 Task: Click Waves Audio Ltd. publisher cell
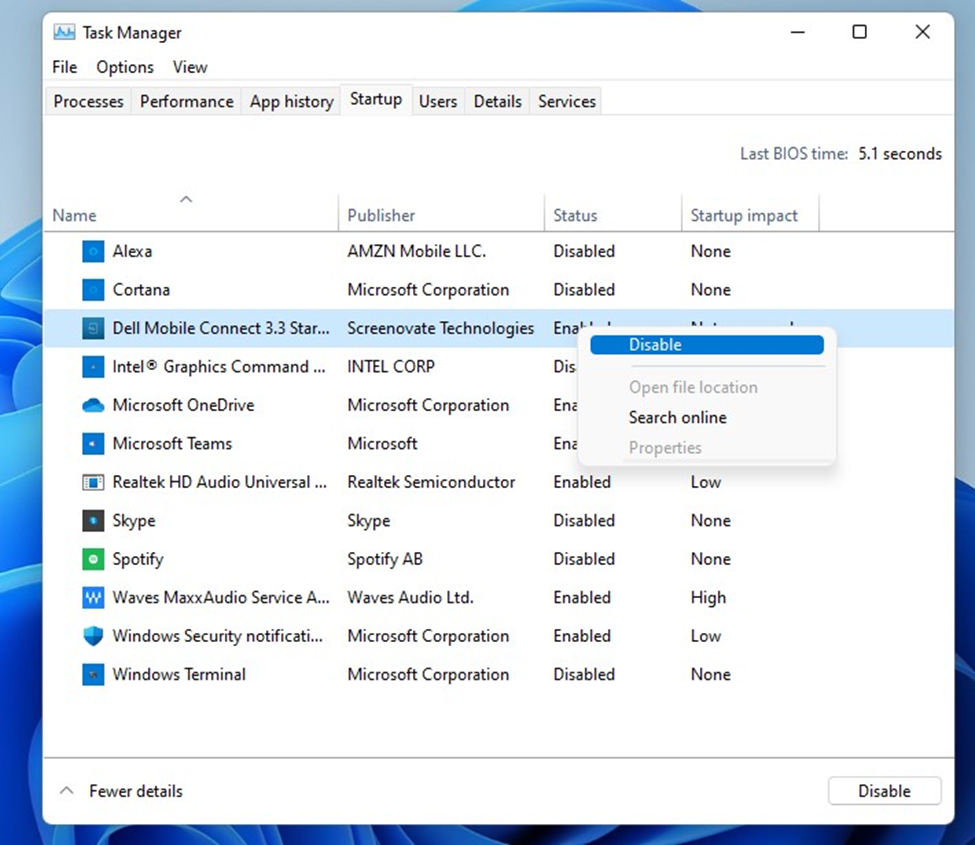[410, 598]
